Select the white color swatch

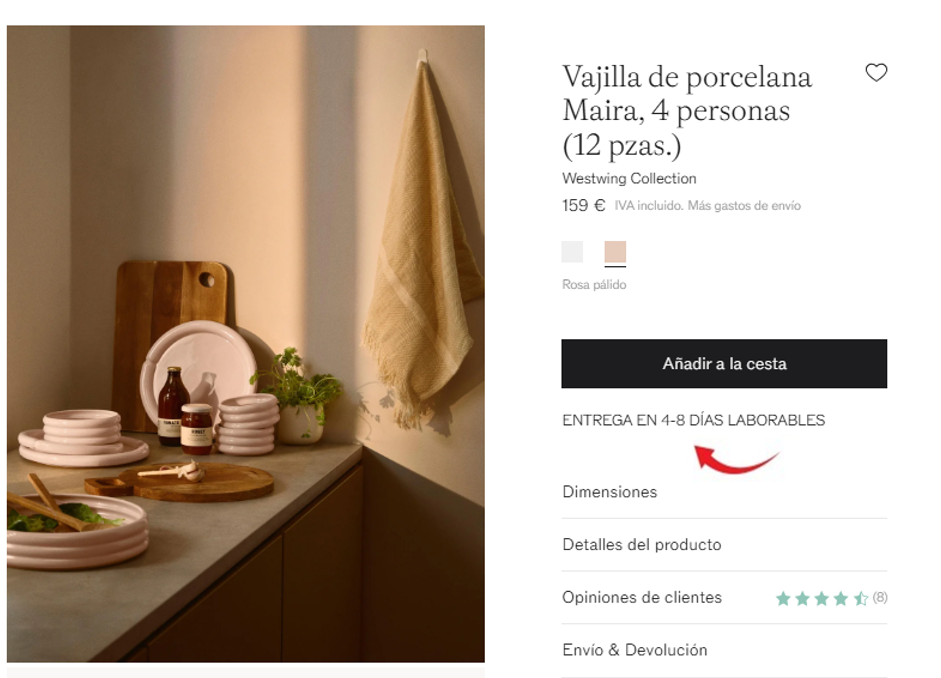point(572,251)
